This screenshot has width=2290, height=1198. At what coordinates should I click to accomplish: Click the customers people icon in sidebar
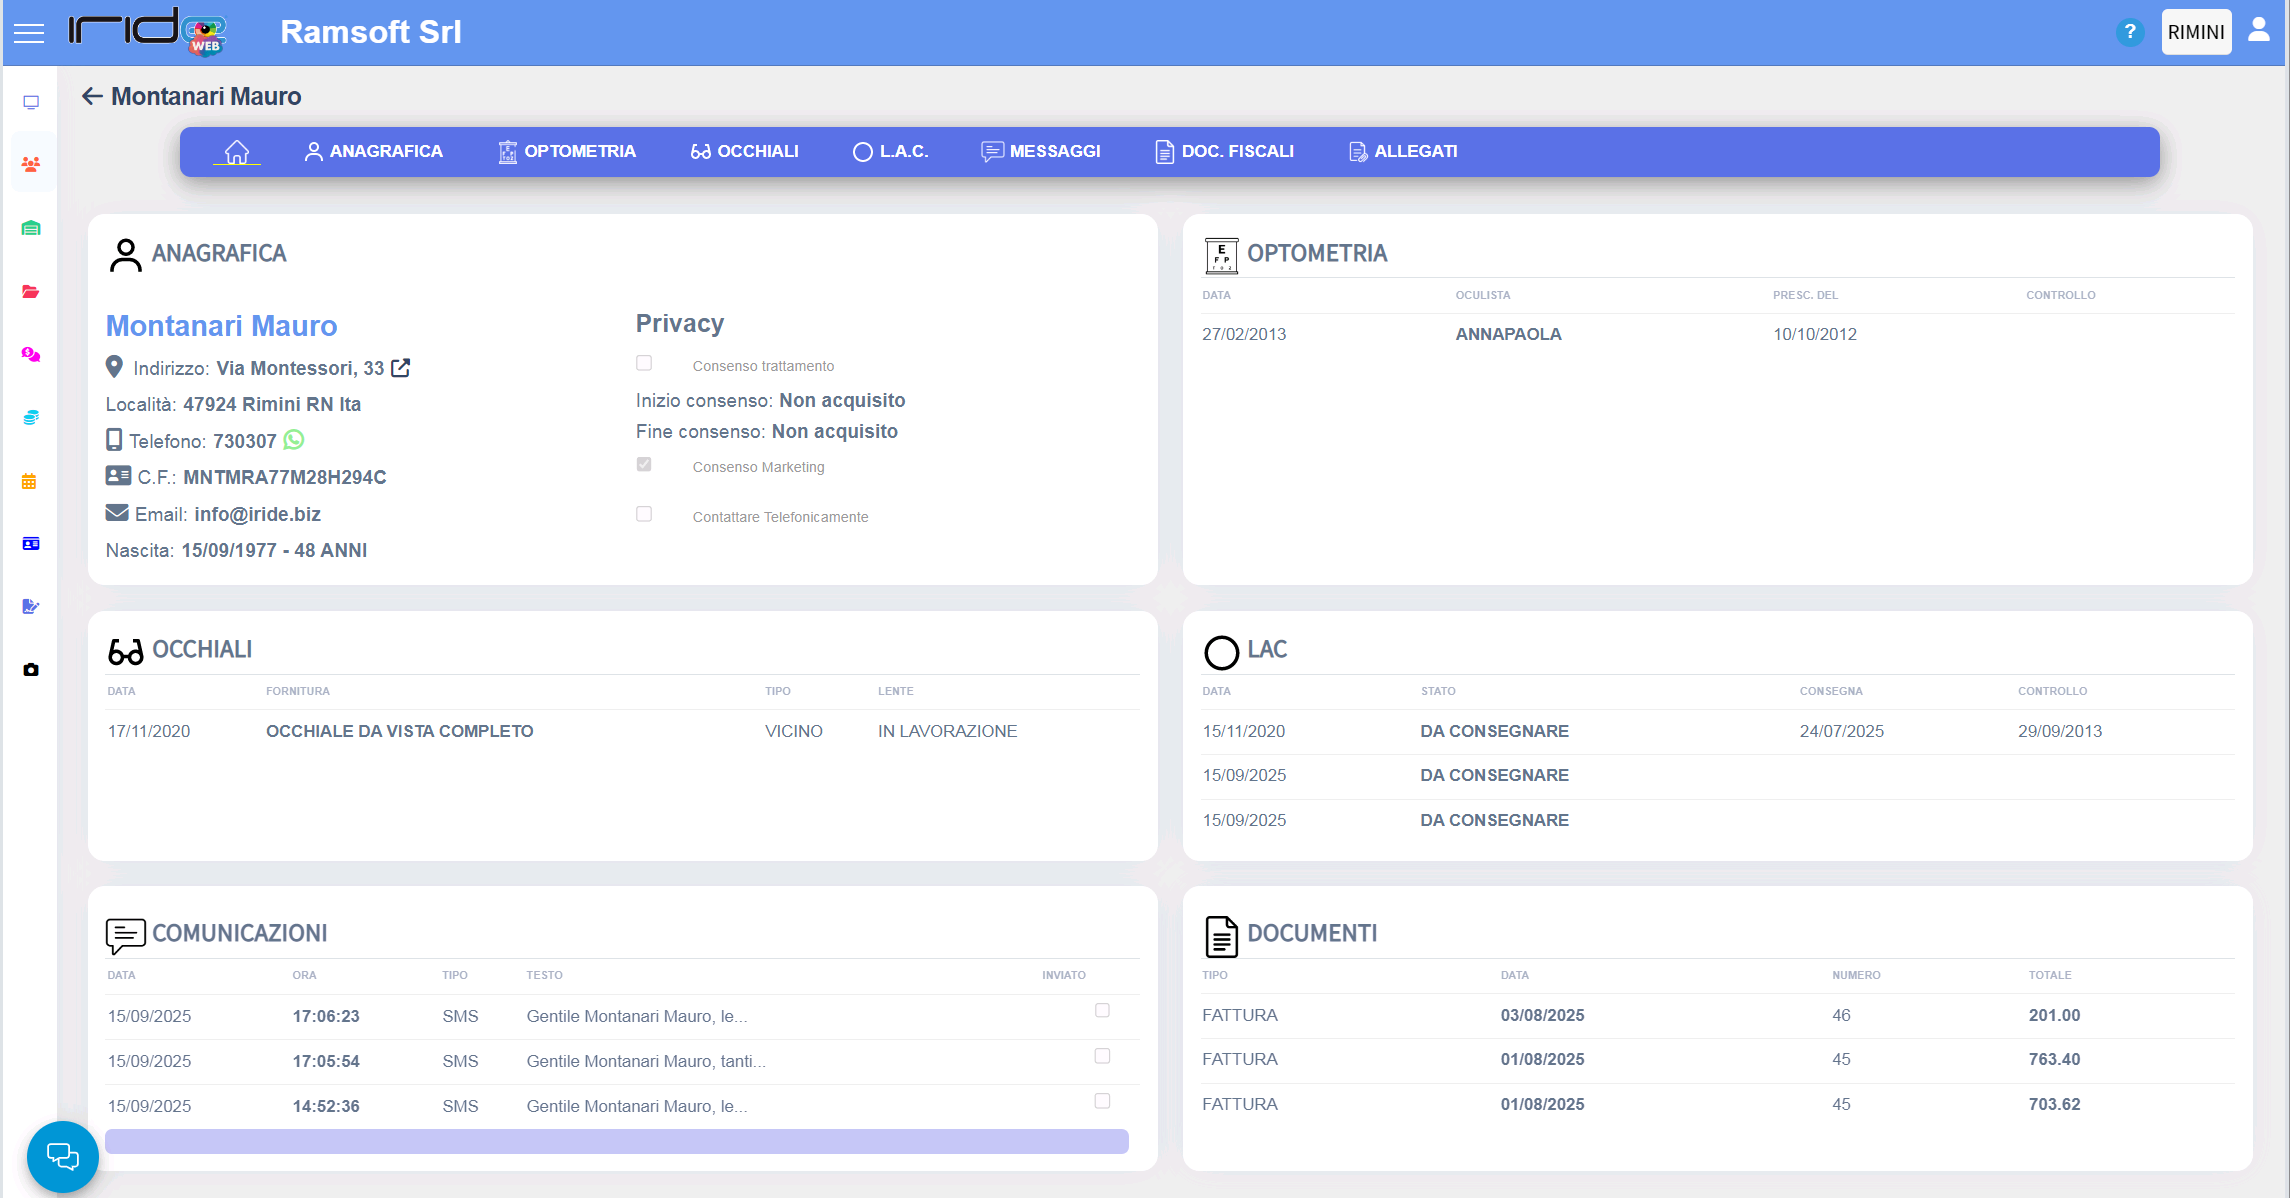(x=31, y=164)
